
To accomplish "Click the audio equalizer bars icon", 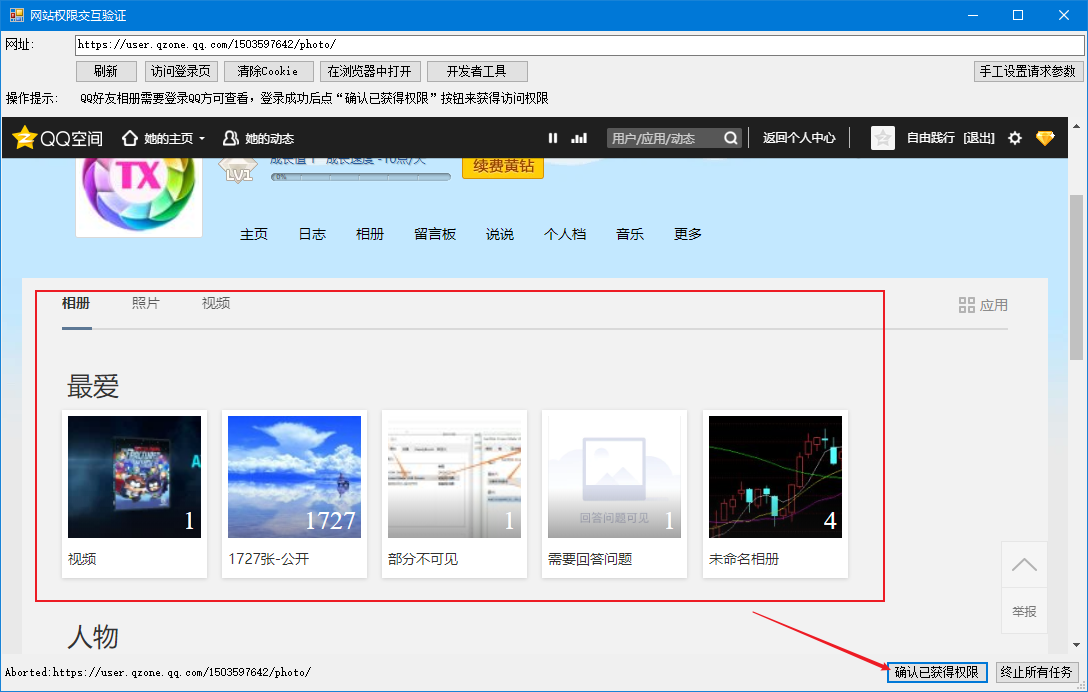I will pyautogui.click(x=579, y=138).
